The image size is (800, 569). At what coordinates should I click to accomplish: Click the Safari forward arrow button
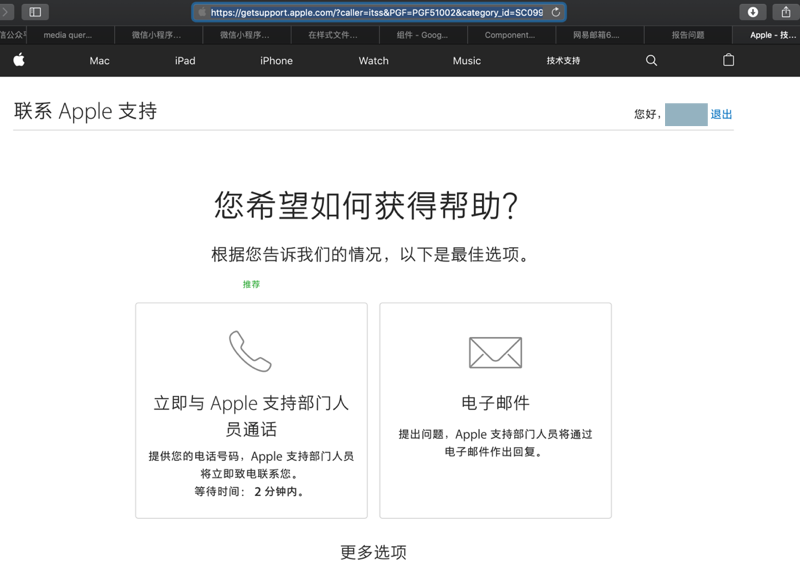(6, 12)
